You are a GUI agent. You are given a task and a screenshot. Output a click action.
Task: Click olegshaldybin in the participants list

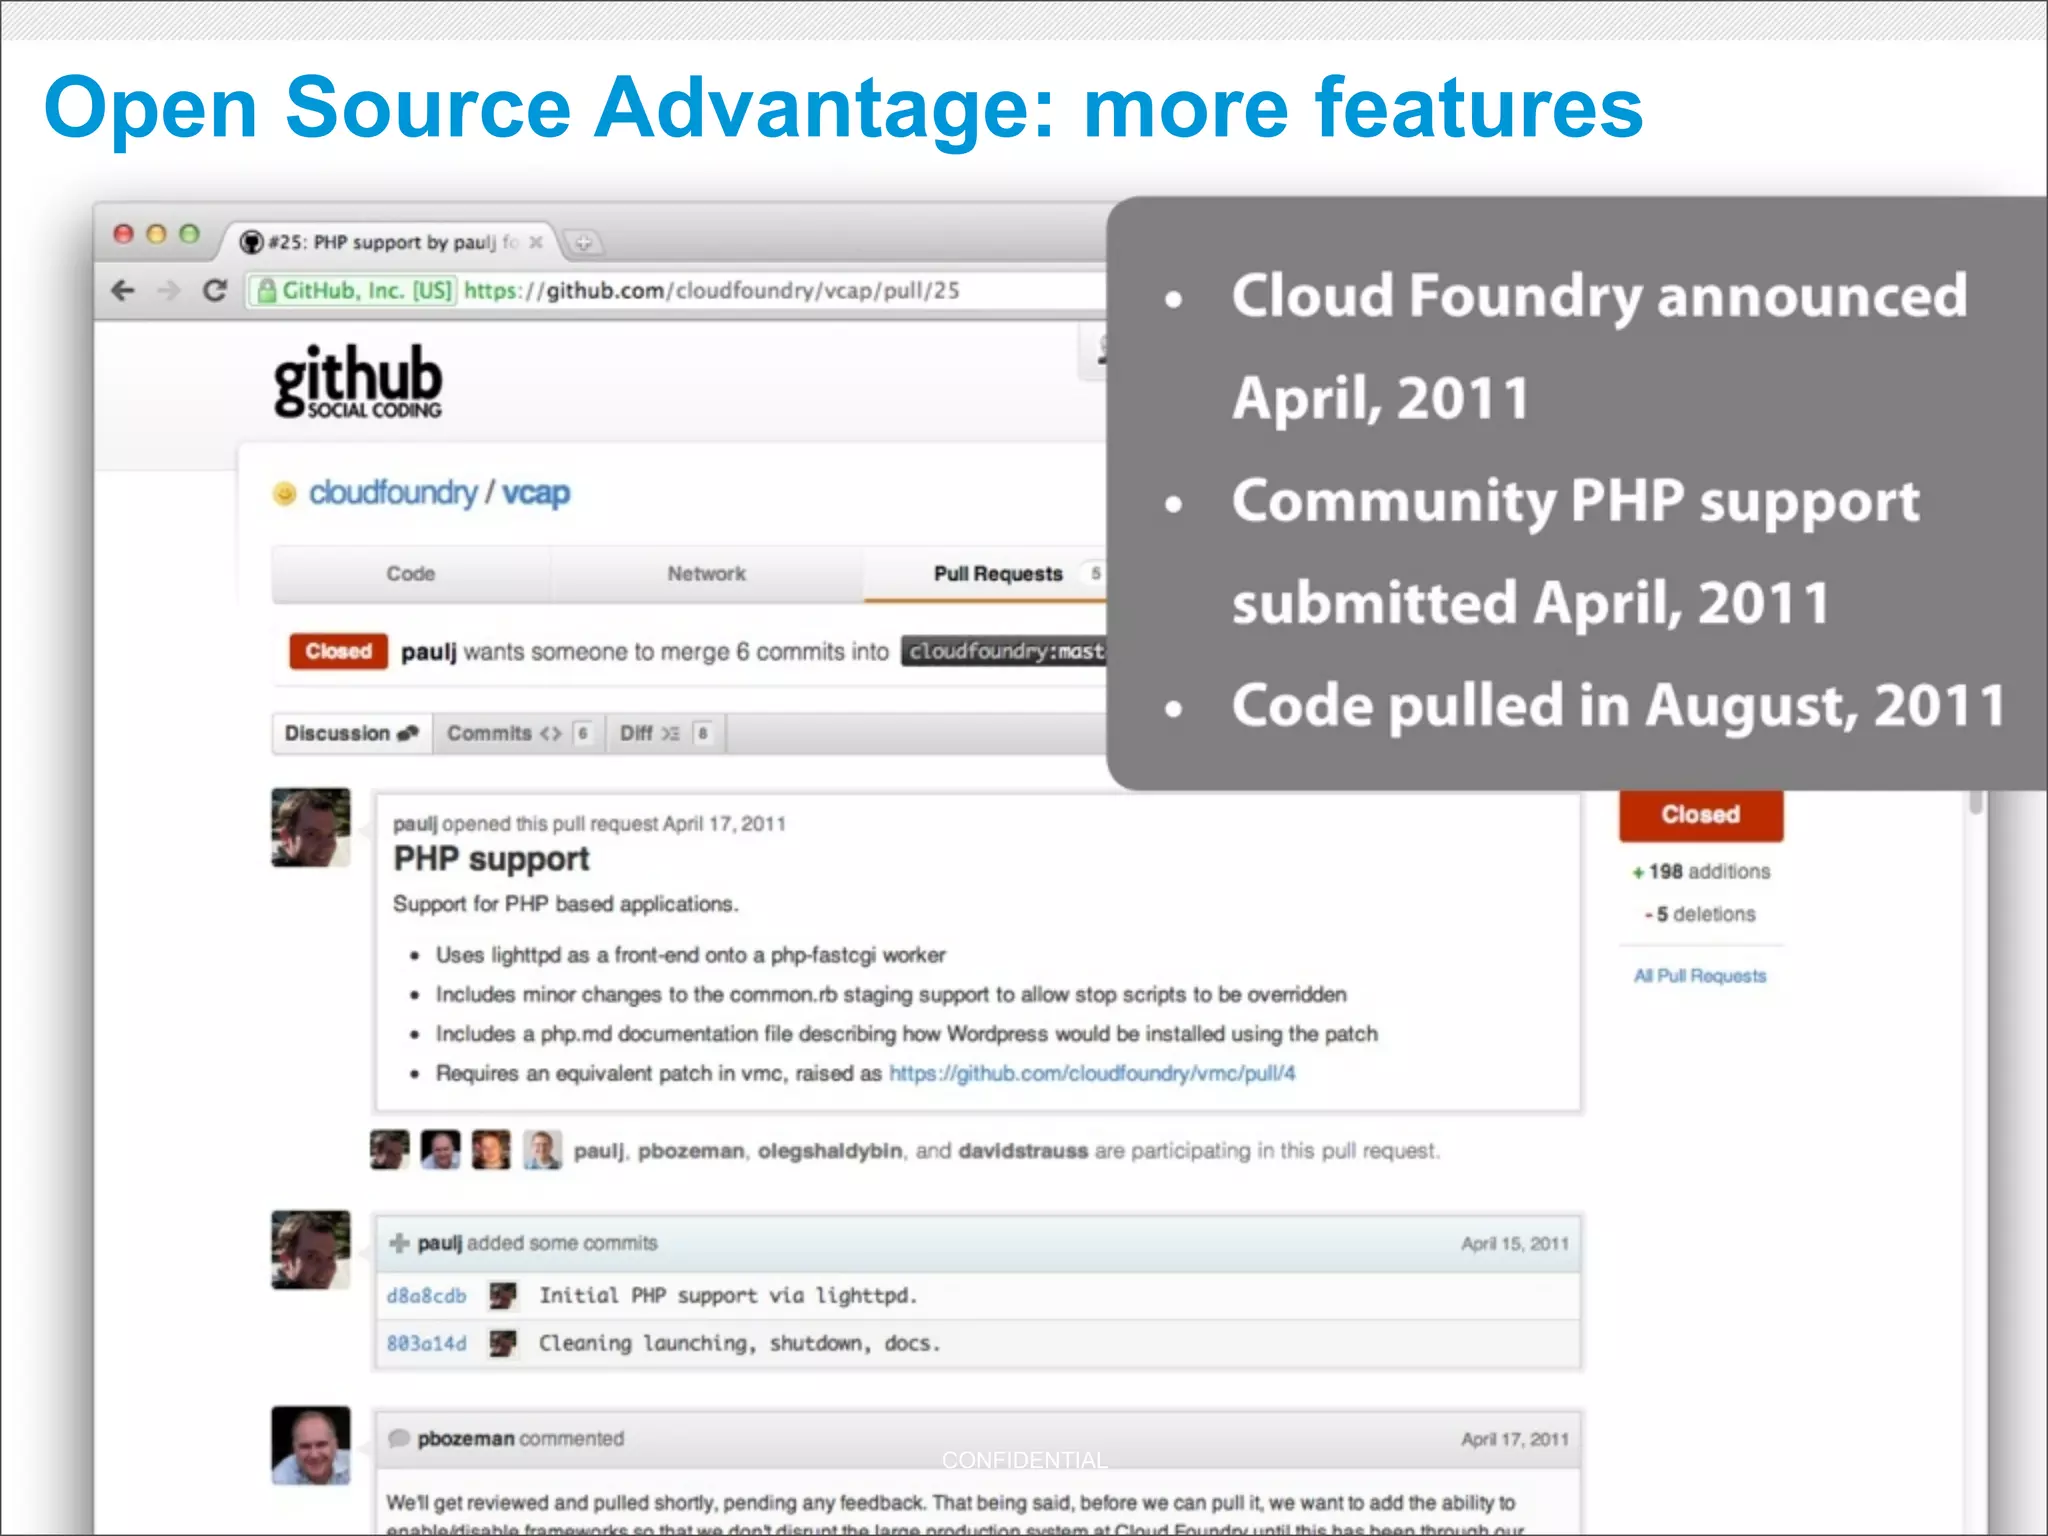[x=830, y=1151]
